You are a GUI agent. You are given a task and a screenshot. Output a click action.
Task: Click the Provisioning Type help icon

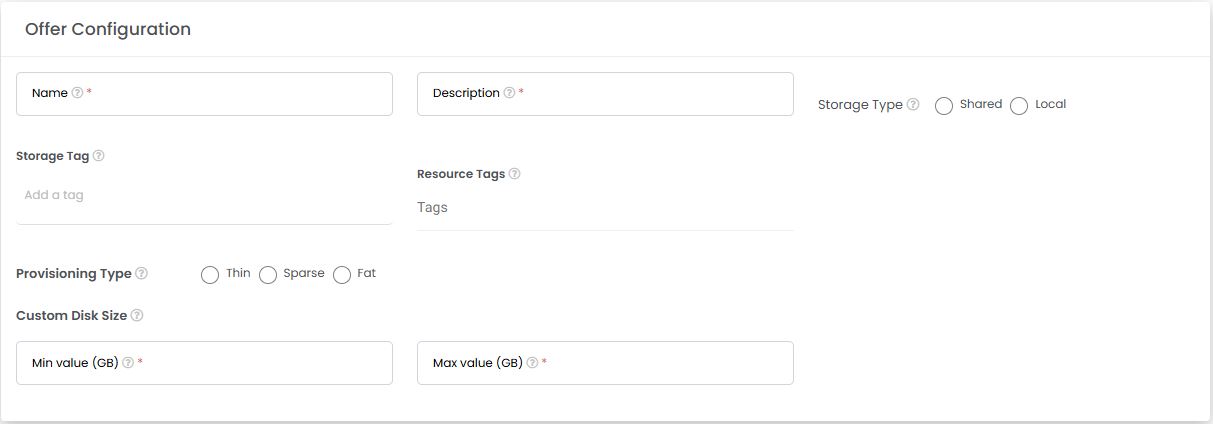141,273
